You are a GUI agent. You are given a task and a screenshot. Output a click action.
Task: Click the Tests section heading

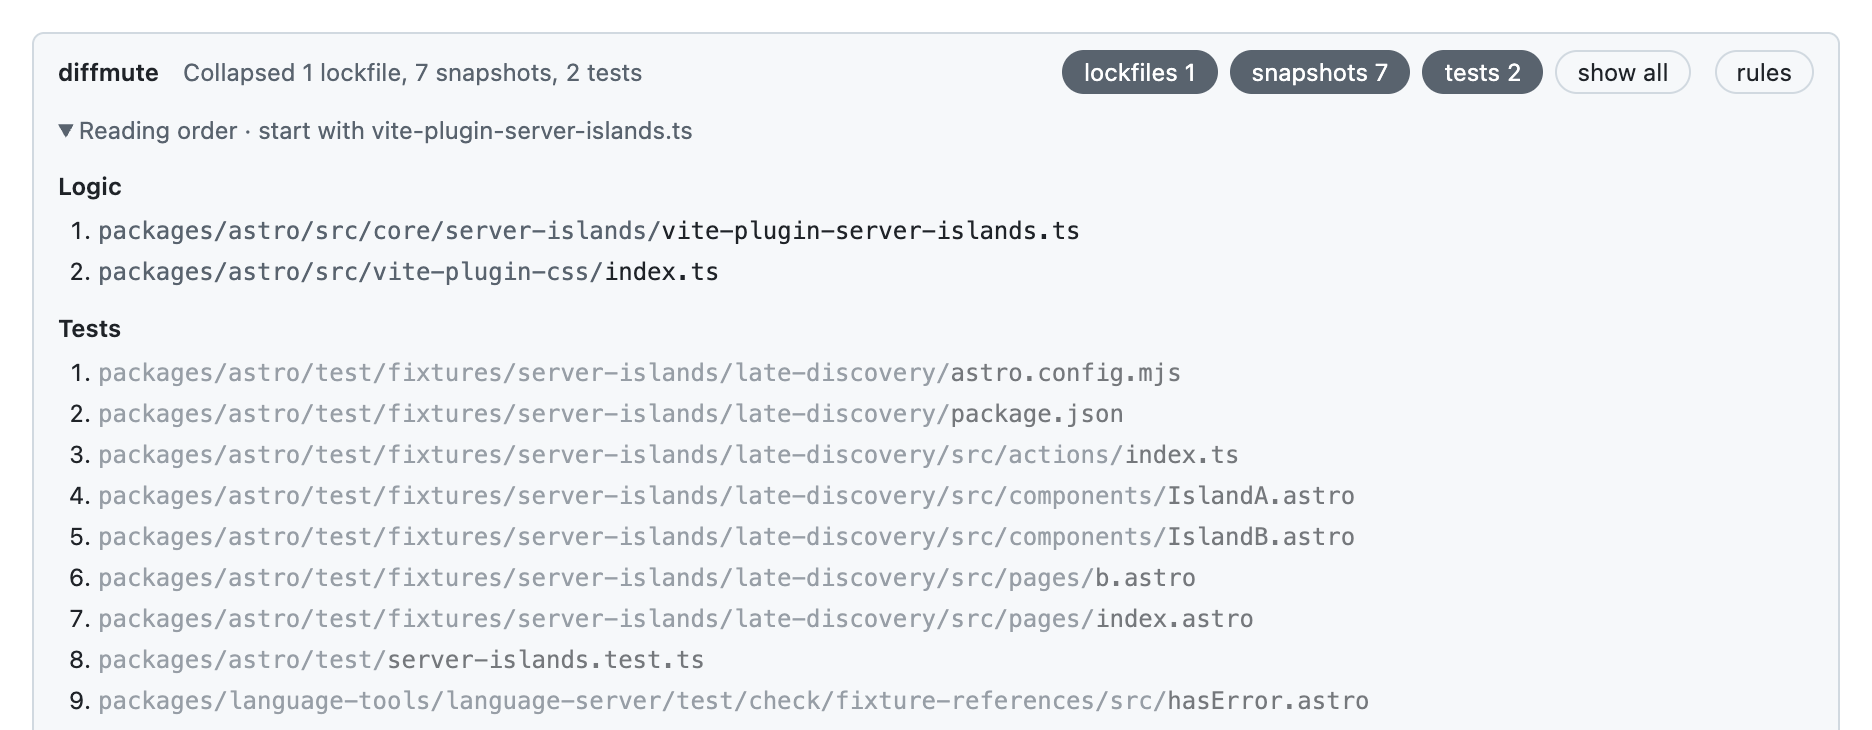coord(89,329)
